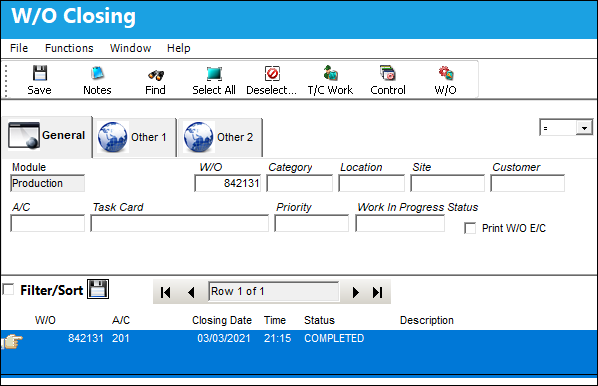The image size is (598, 386).
Task: Click the Task Card input field
Action: [179, 224]
